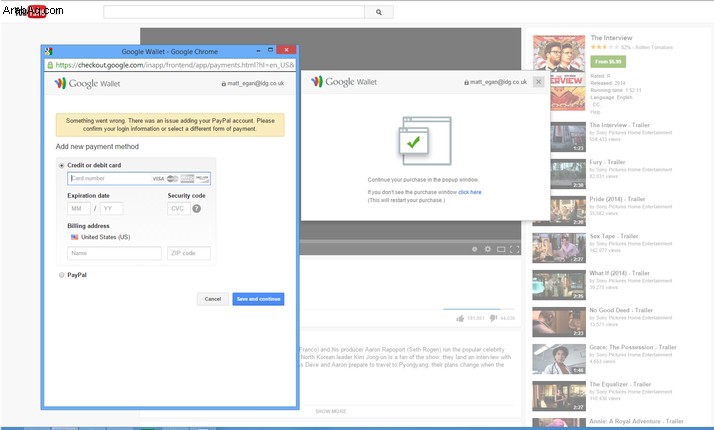Close the Google Wallet overlay dialog
The height and width of the screenshot is (430, 714).
point(538,82)
